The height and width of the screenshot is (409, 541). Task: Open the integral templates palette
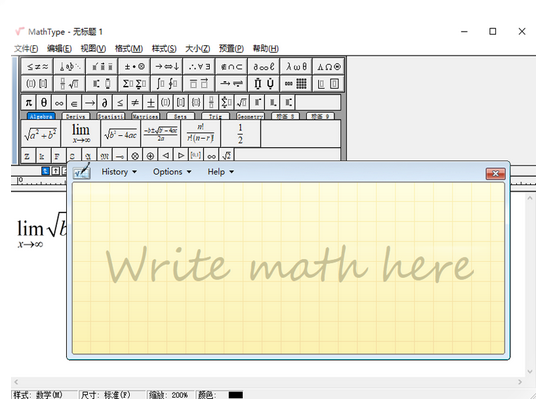coord(167,84)
